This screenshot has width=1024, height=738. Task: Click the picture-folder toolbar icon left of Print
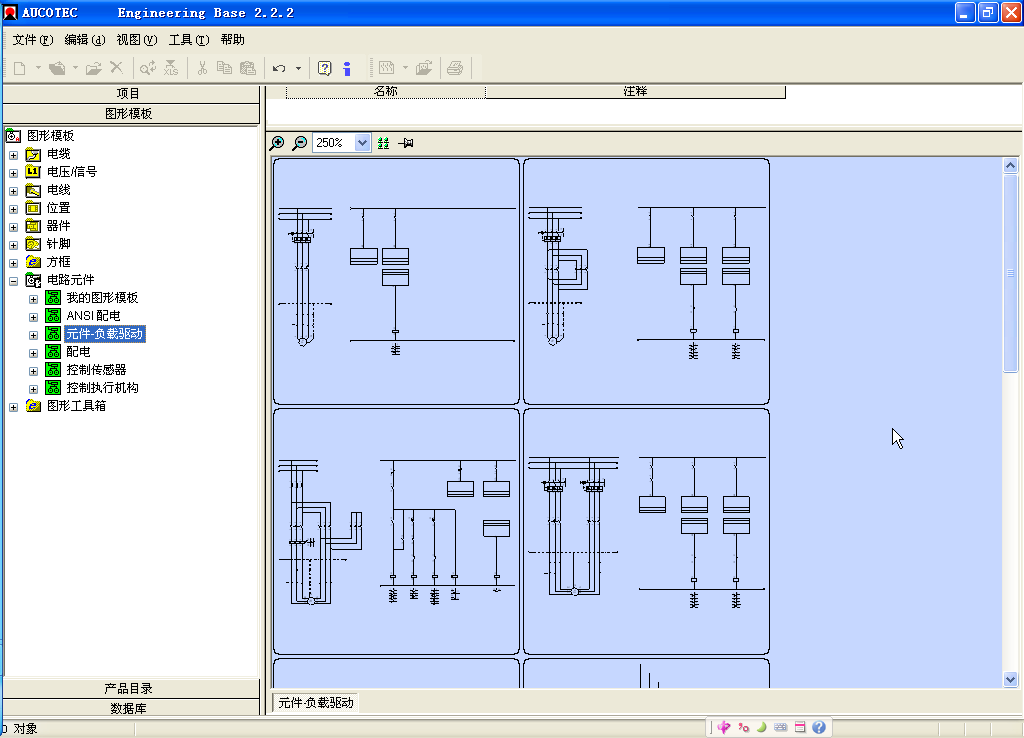click(x=424, y=68)
